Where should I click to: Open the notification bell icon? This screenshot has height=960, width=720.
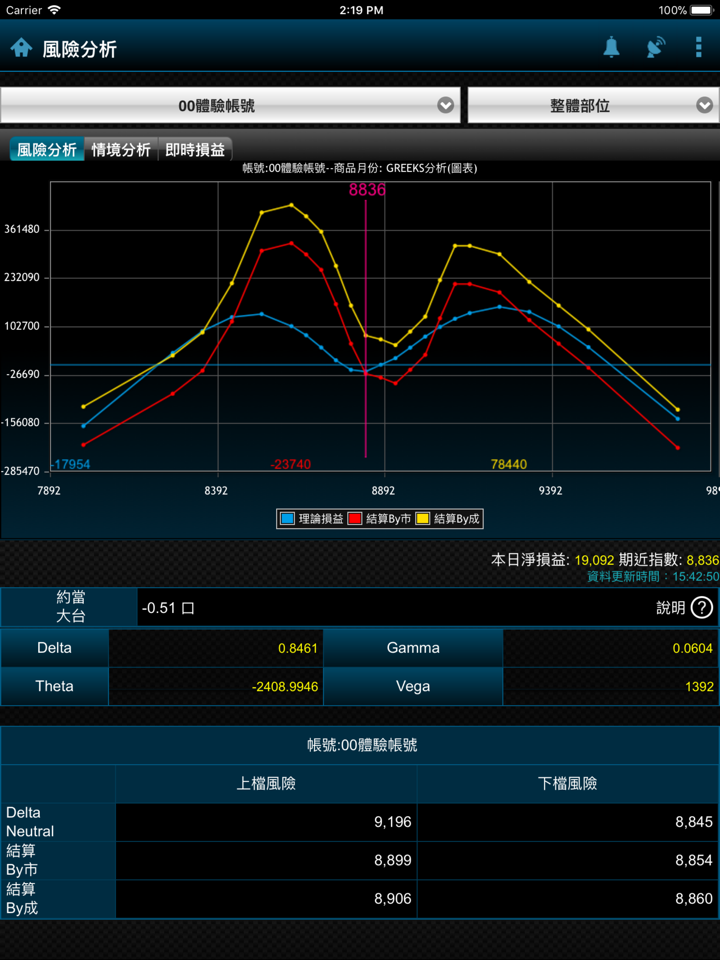pyautogui.click(x=611, y=47)
